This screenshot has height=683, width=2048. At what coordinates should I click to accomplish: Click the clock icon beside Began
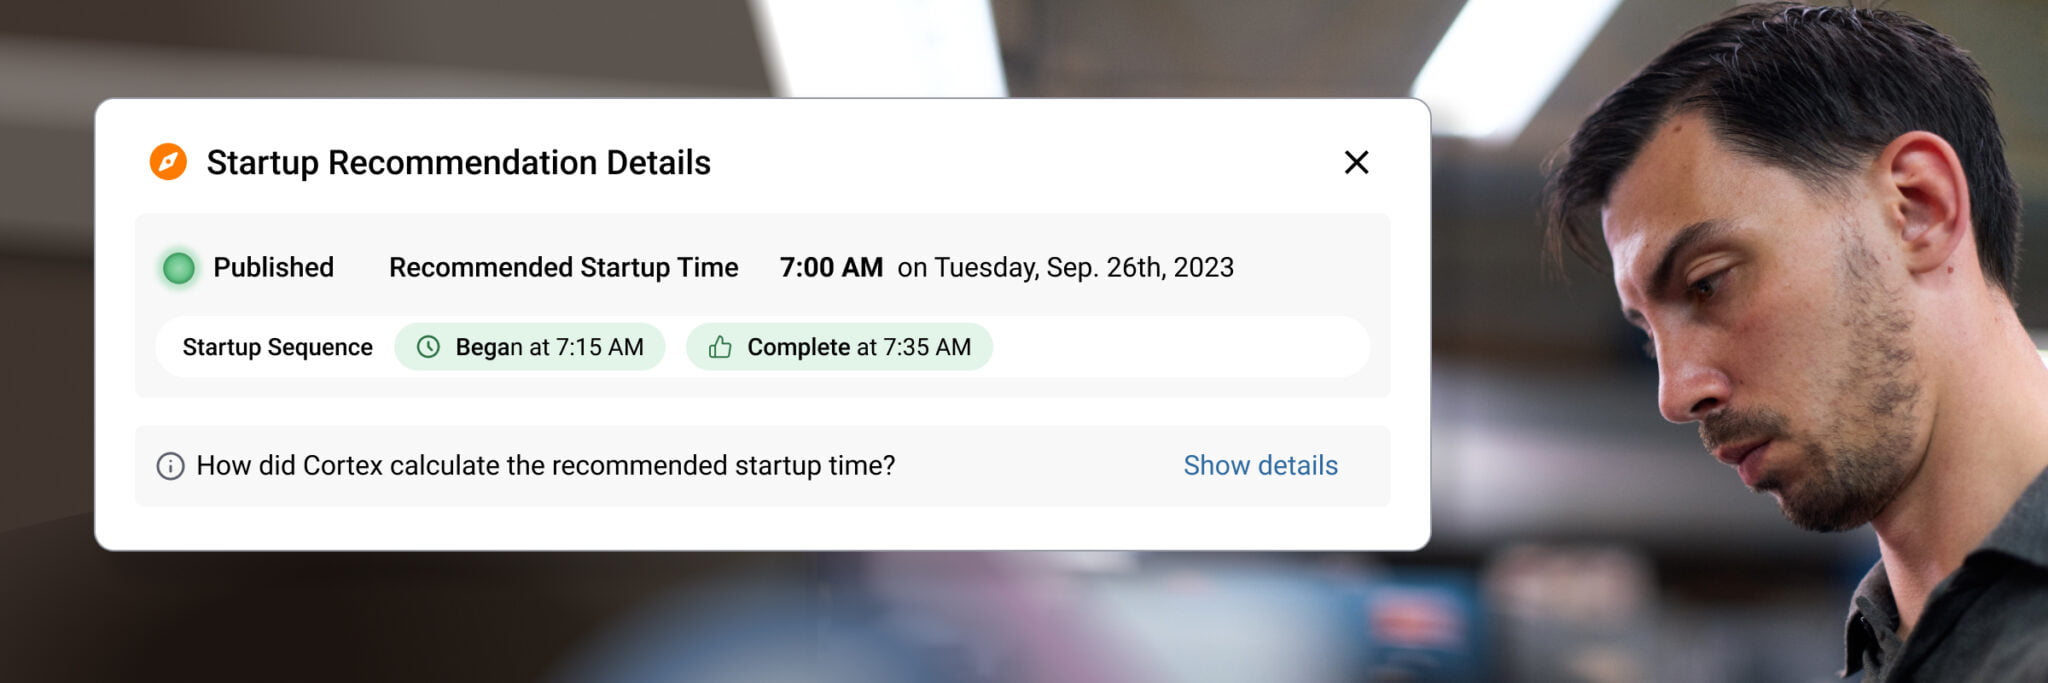coord(428,347)
